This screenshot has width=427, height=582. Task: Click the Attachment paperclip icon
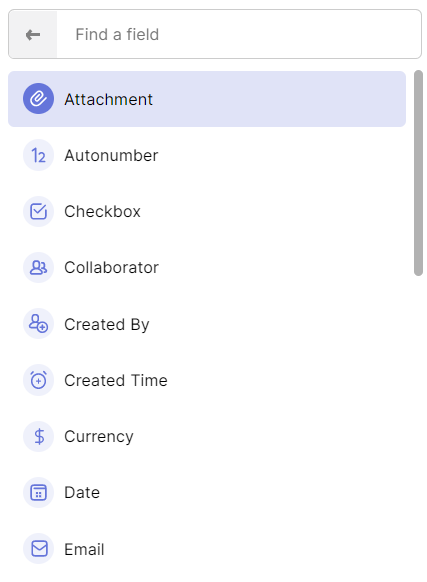click(x=38, y=99)
